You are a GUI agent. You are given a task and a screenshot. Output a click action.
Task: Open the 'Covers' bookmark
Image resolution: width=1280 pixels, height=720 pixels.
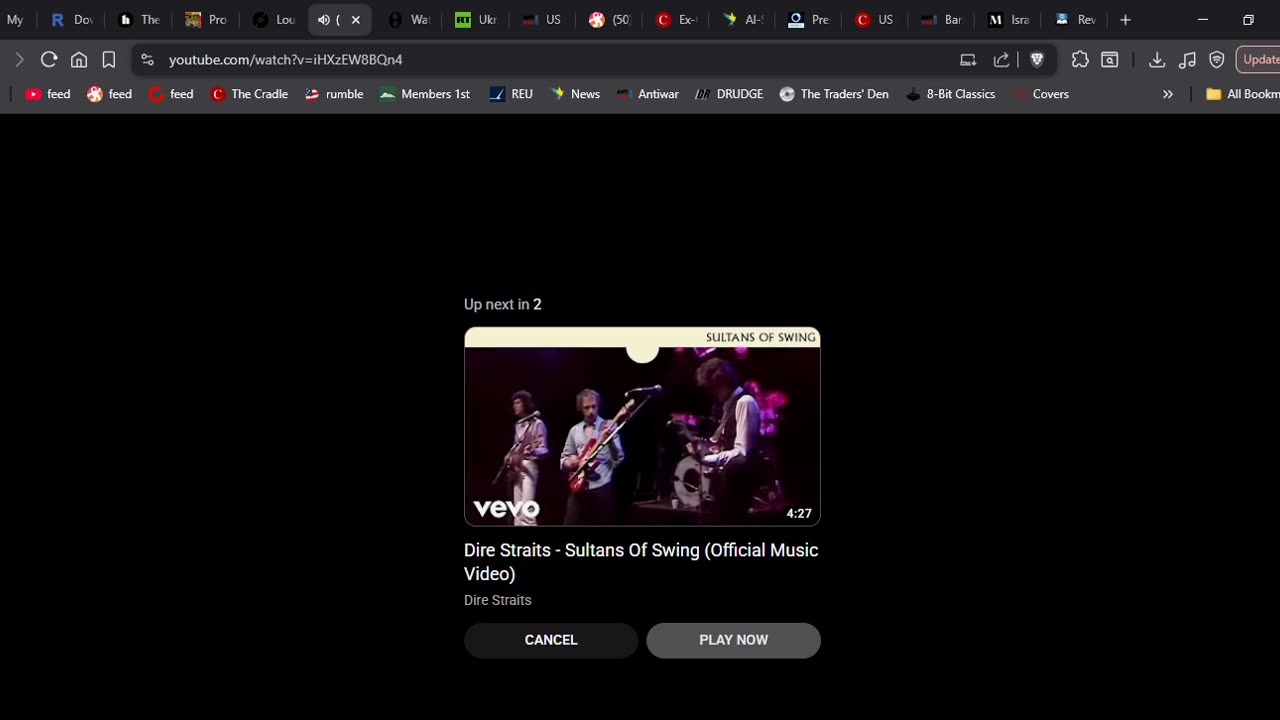click(x=1041, y=94)
